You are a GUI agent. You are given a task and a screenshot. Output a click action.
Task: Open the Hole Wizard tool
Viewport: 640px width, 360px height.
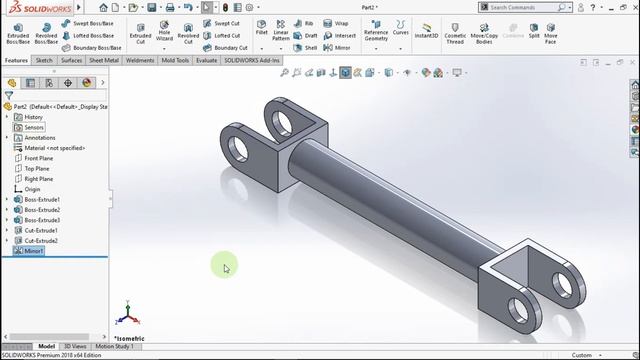164,31
